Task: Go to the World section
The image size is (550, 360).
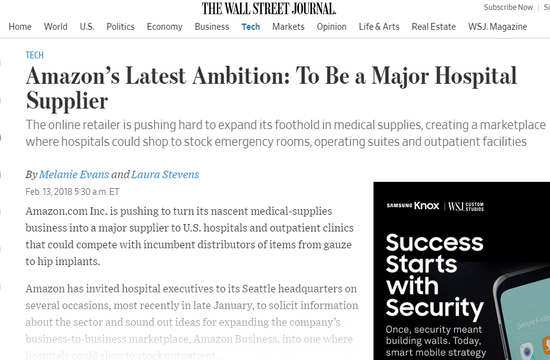Action: click(55, 27)
